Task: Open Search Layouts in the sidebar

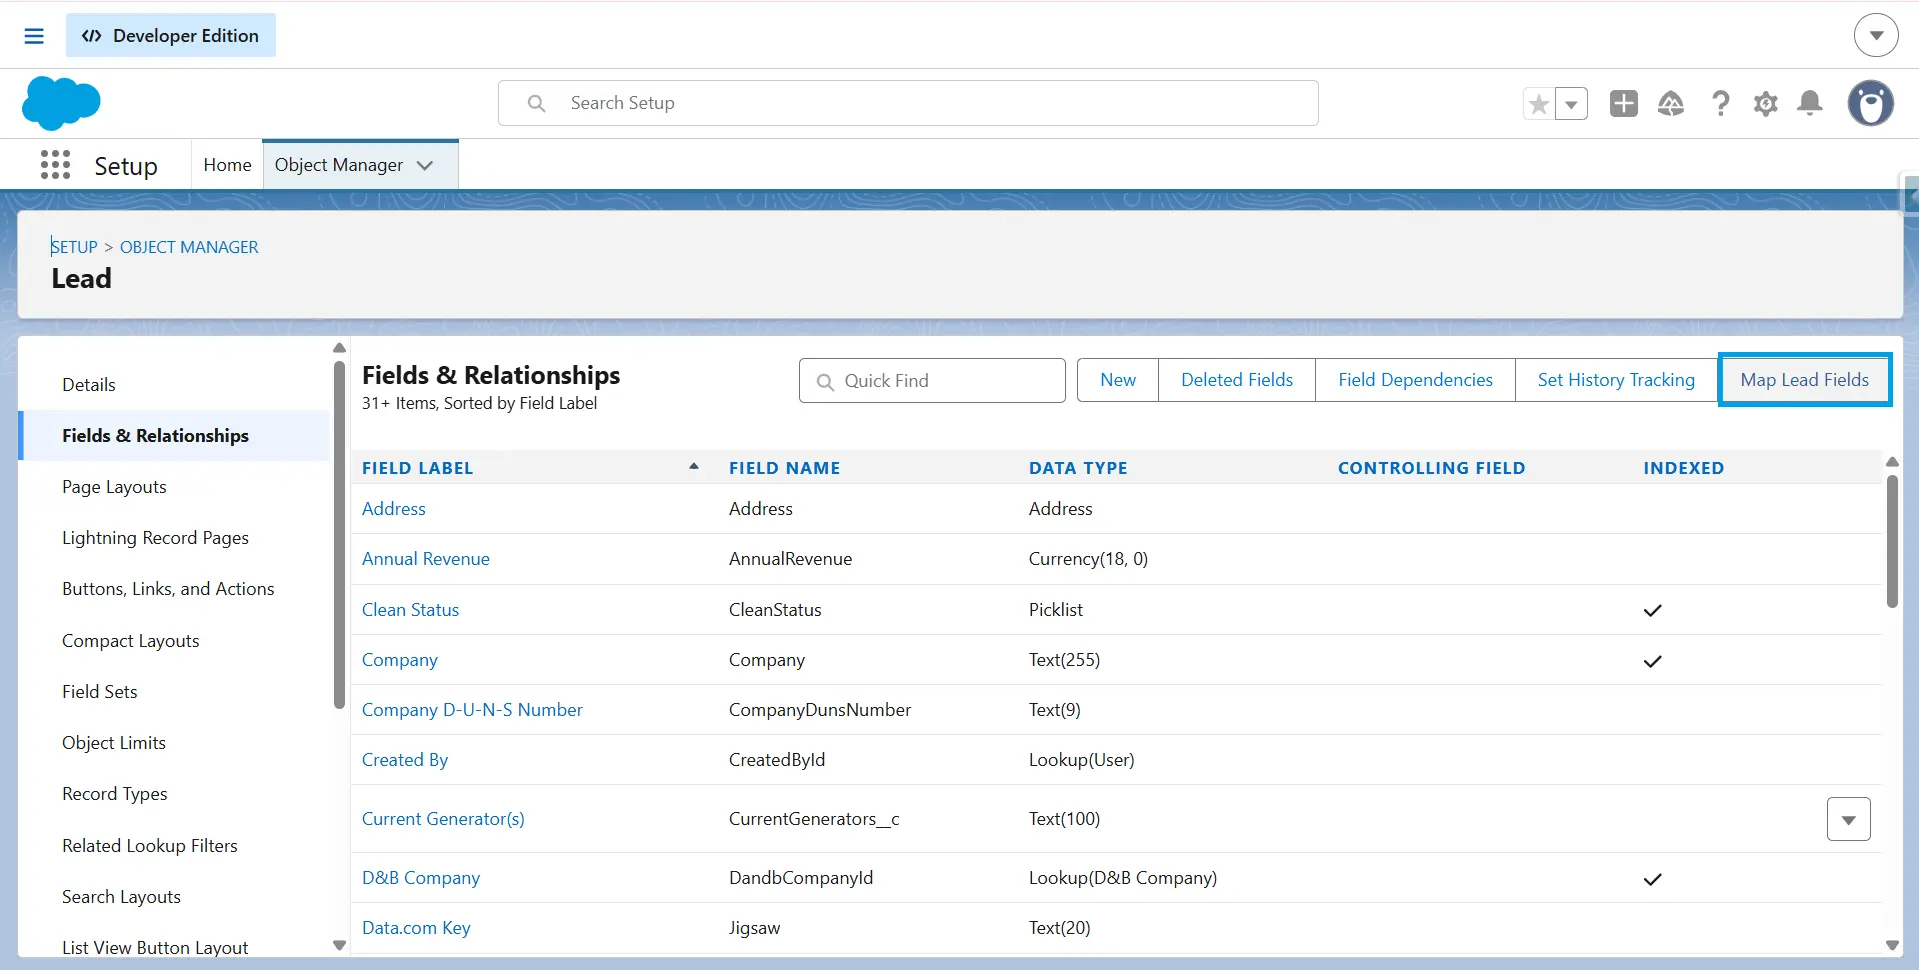Action: click(x=121, y=897)
